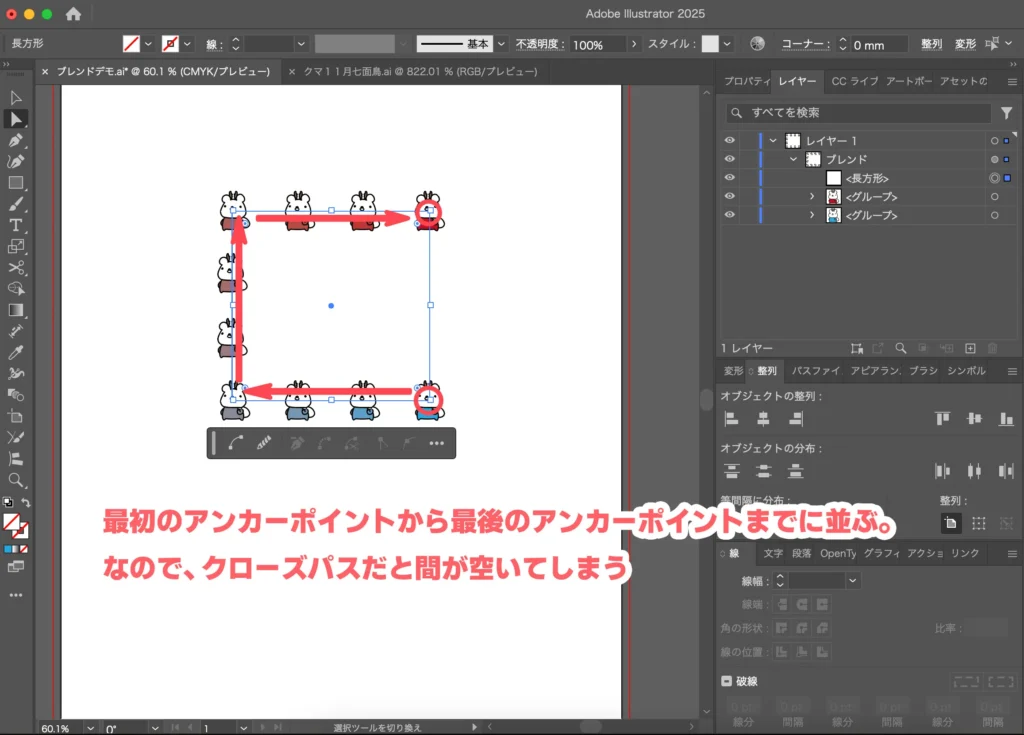Collapse the レイヤー 1 tree
1024x735 pixels.
pos(773,141)
